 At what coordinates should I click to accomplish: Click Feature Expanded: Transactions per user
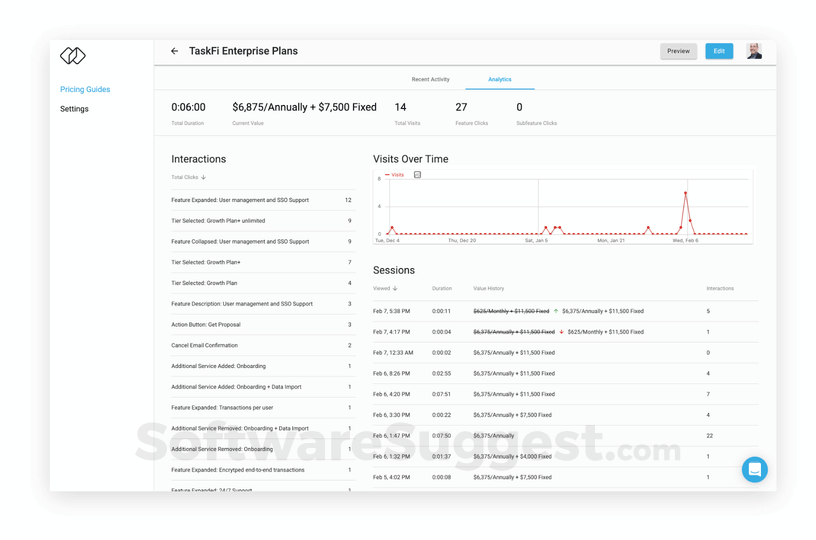tap(263, 408)
